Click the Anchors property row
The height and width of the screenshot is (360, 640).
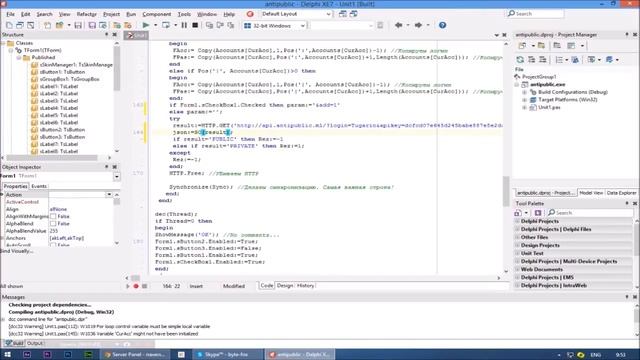coord(60,238)
